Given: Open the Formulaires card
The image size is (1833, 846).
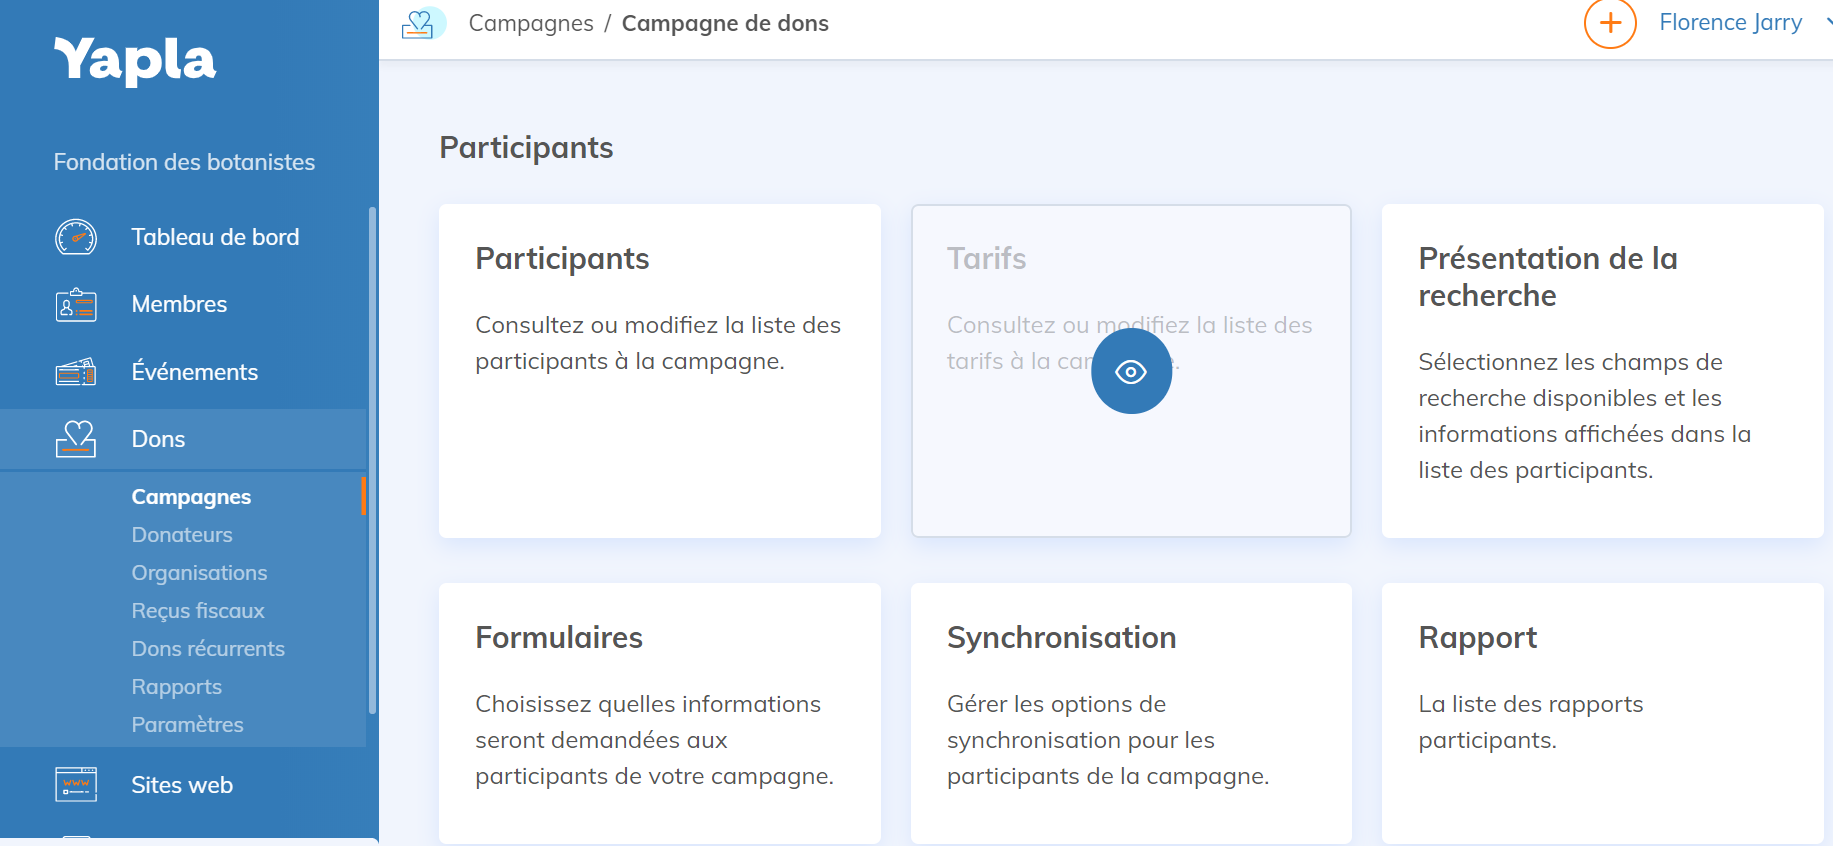Looking at the screenshot, I should pyautogui.click(x=659, y=710).
